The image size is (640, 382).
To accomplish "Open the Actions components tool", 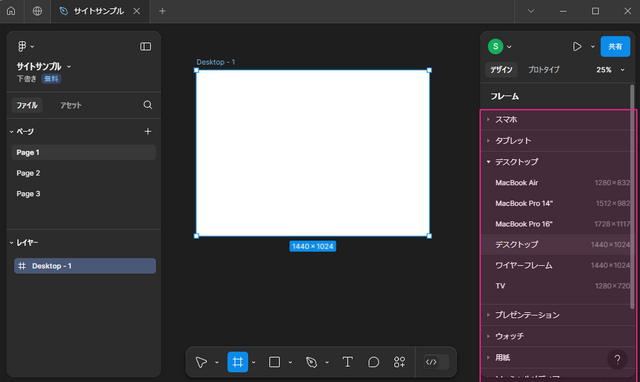I will (400, 362).
